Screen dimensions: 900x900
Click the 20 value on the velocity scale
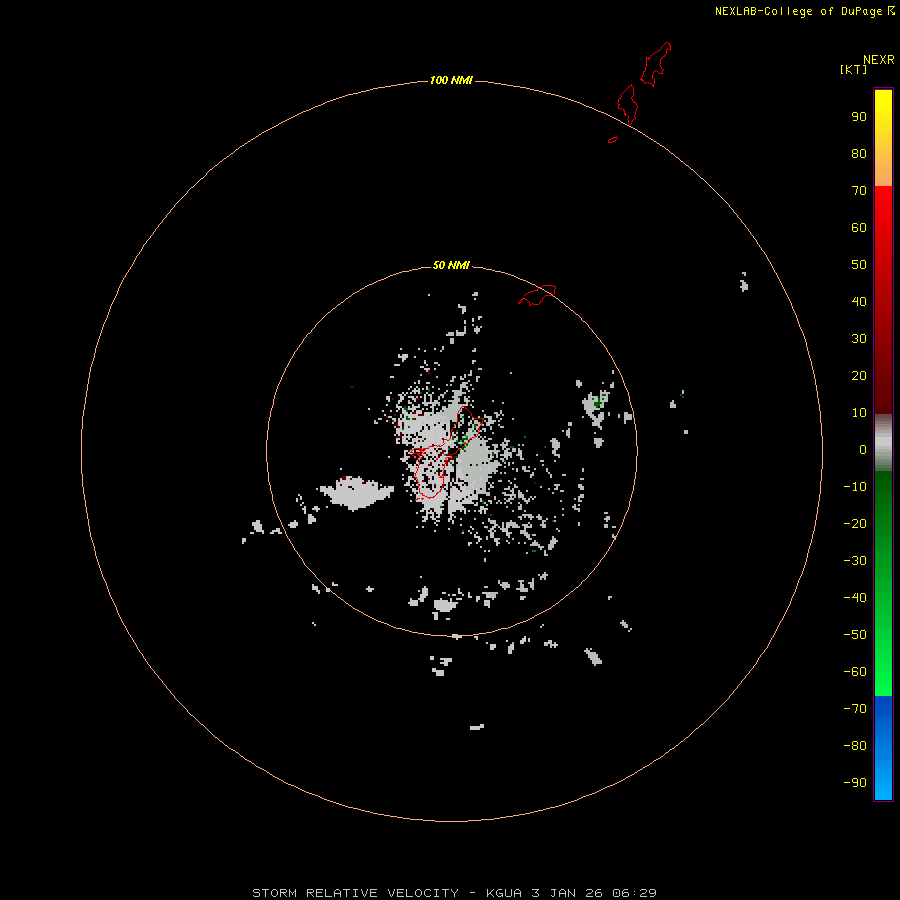click(859, 375)
